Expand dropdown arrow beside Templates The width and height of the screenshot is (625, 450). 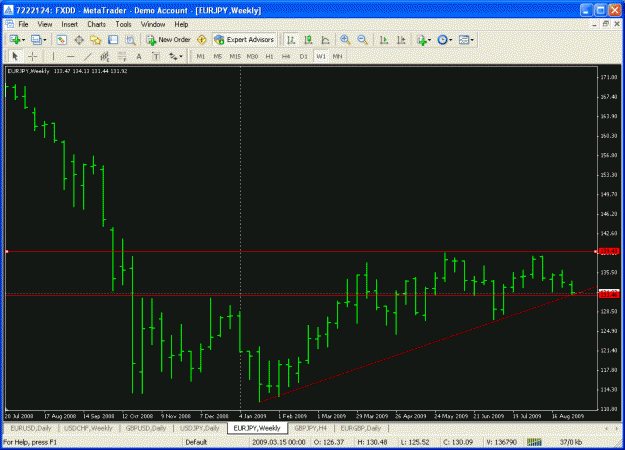(x=472, y=40)
